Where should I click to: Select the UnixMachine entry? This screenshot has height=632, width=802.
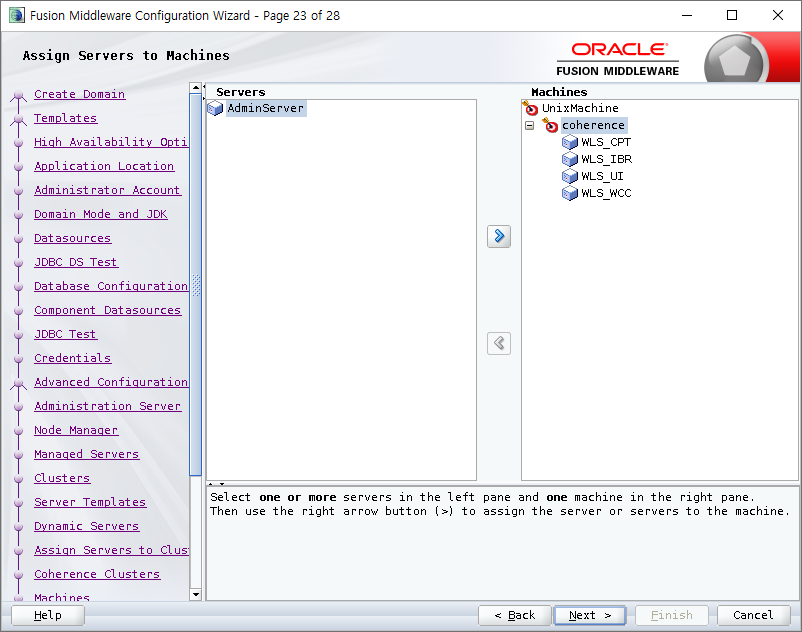click(x=580, y=108)
